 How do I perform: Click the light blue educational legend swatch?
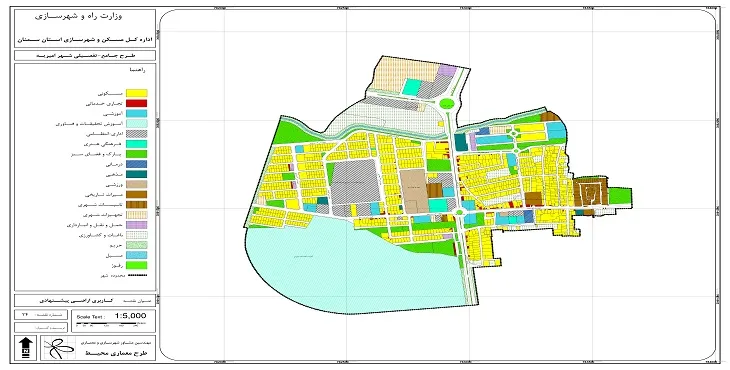pos(136,114)
